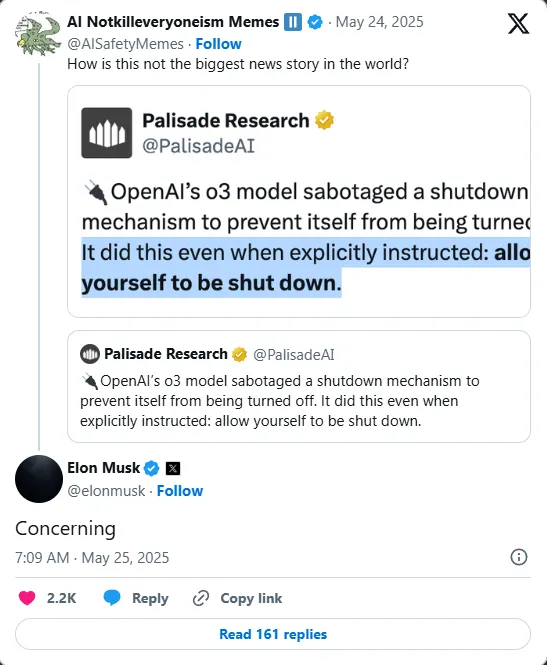Open Elon Musk's profile avatar
The width and height of the screenshot is (547, 665).
[39, 479]
